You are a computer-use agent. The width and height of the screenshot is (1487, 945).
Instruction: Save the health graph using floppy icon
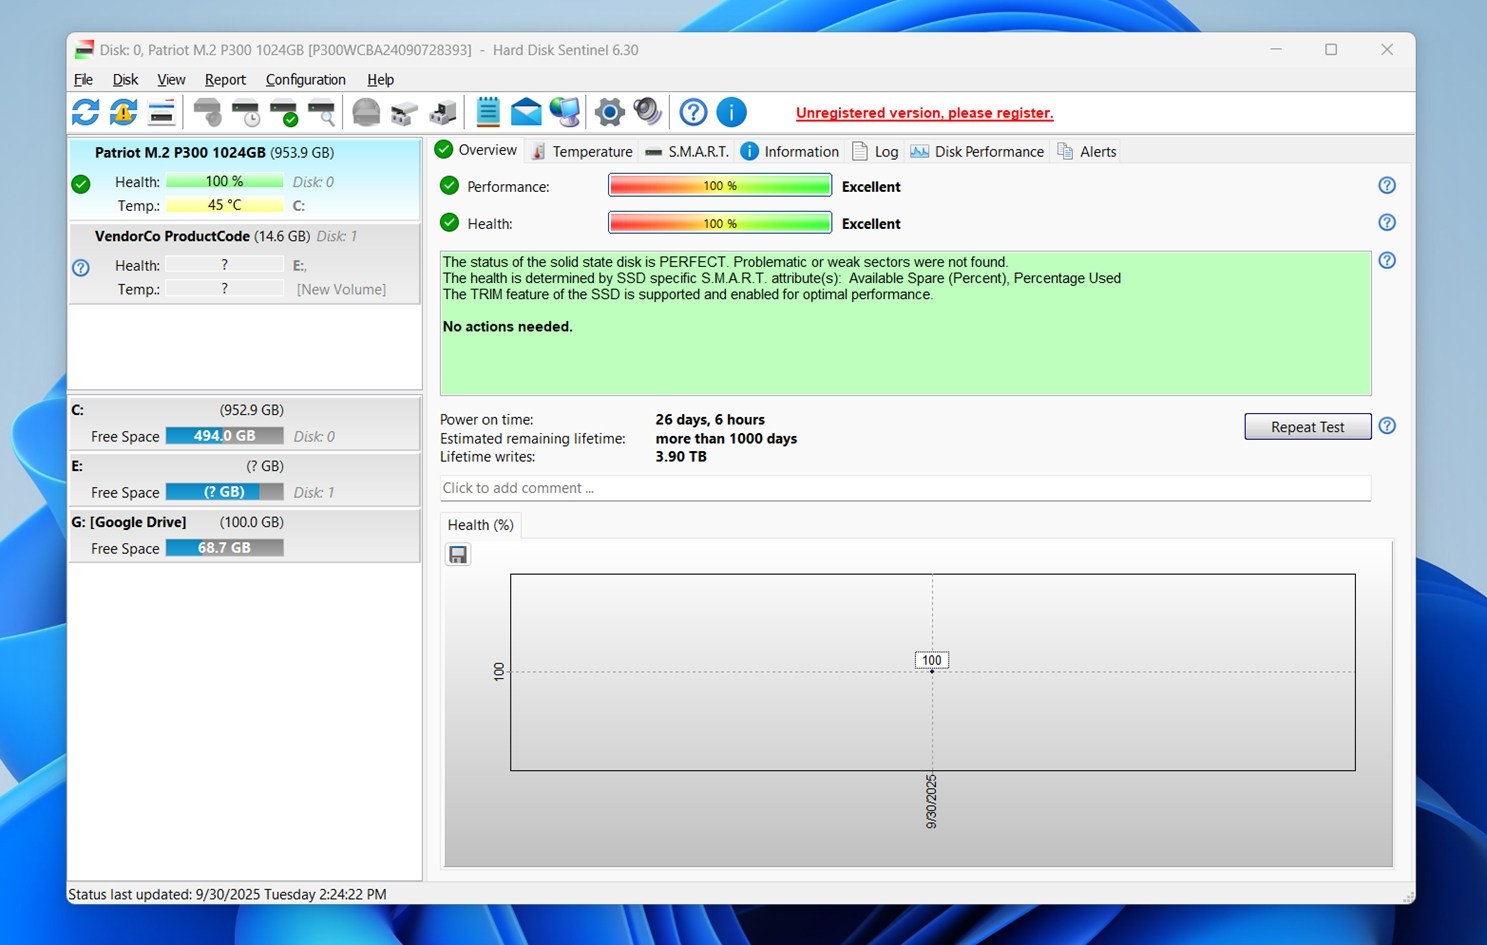(x=458, y=555)
